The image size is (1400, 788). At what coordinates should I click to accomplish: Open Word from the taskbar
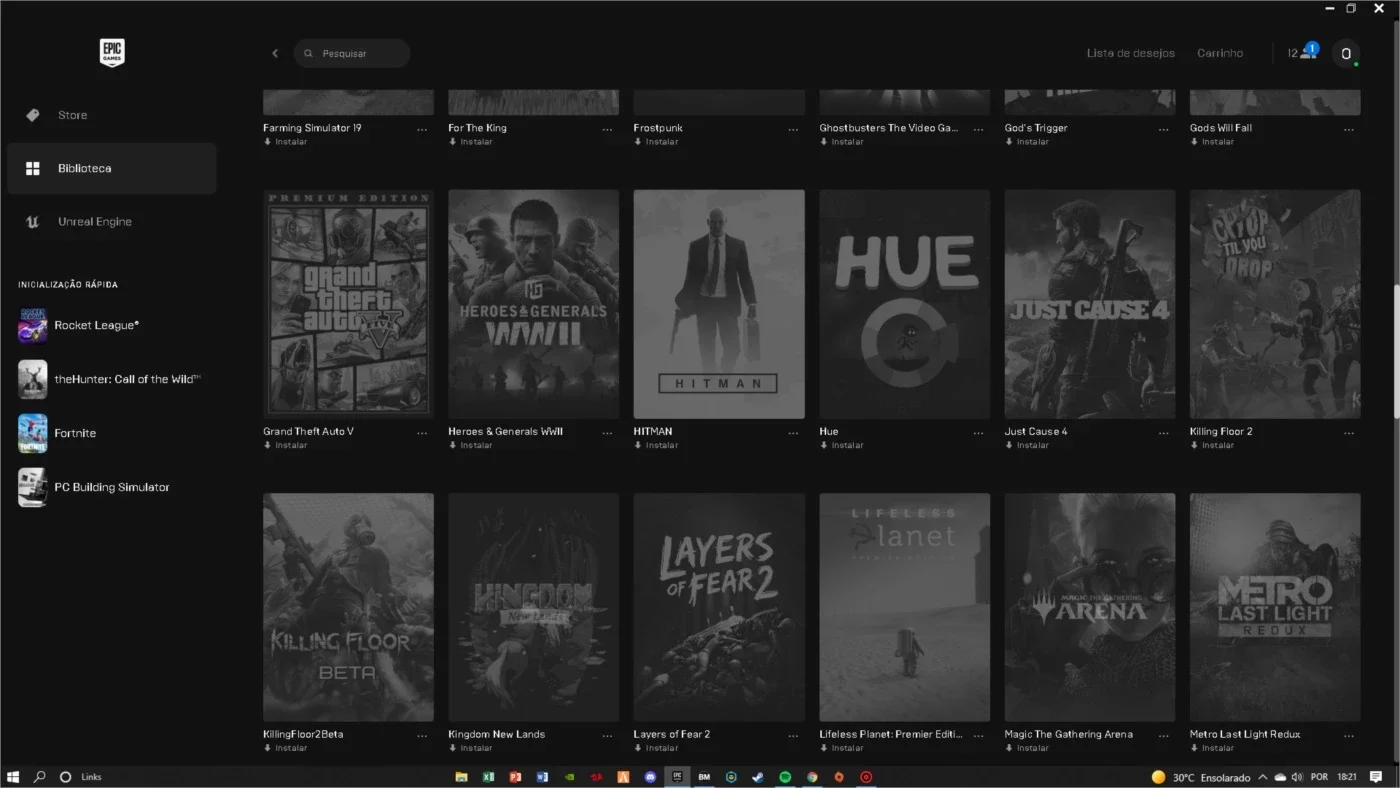pos(542,777)
